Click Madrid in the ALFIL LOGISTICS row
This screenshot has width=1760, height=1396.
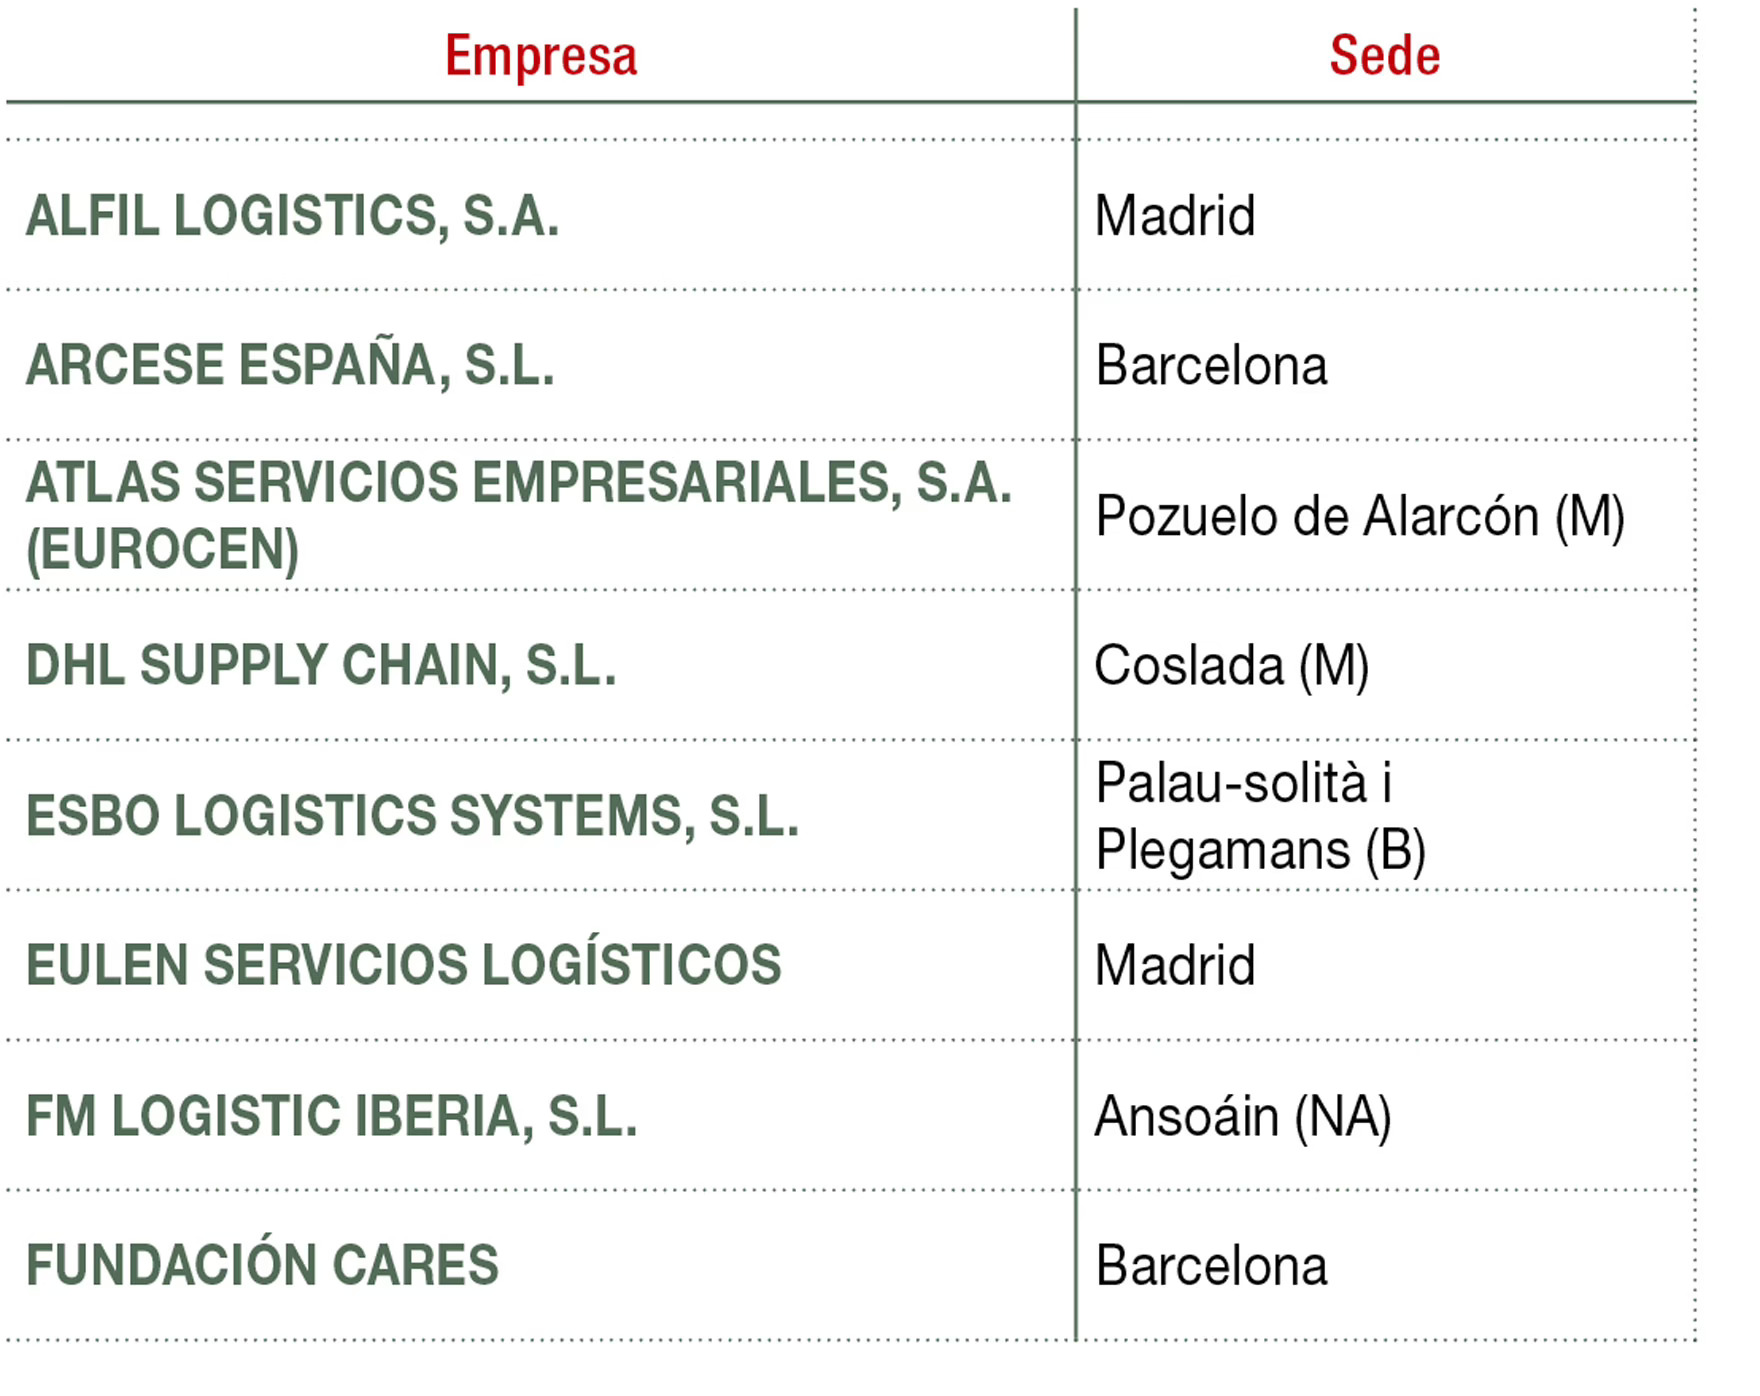tap(1175, 216)
